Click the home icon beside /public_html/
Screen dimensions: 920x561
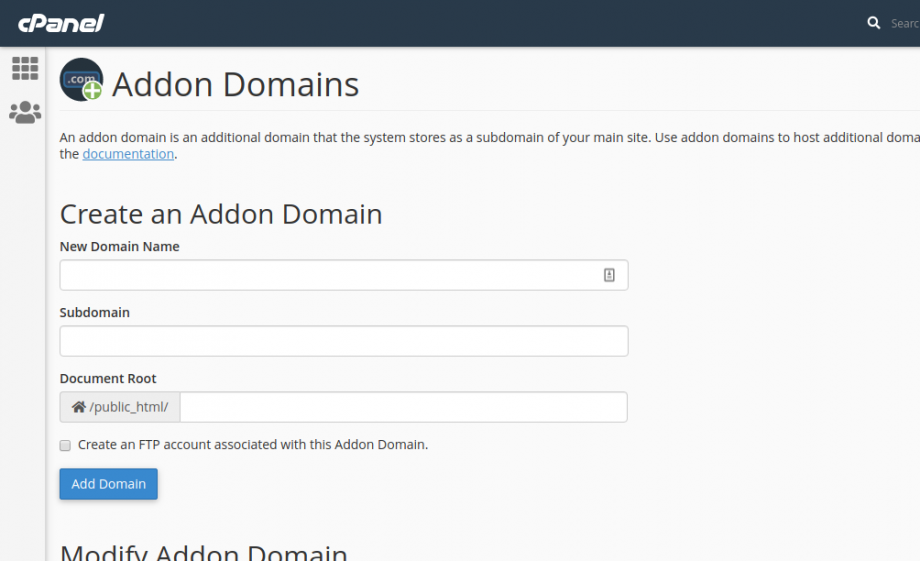[78, 407]
